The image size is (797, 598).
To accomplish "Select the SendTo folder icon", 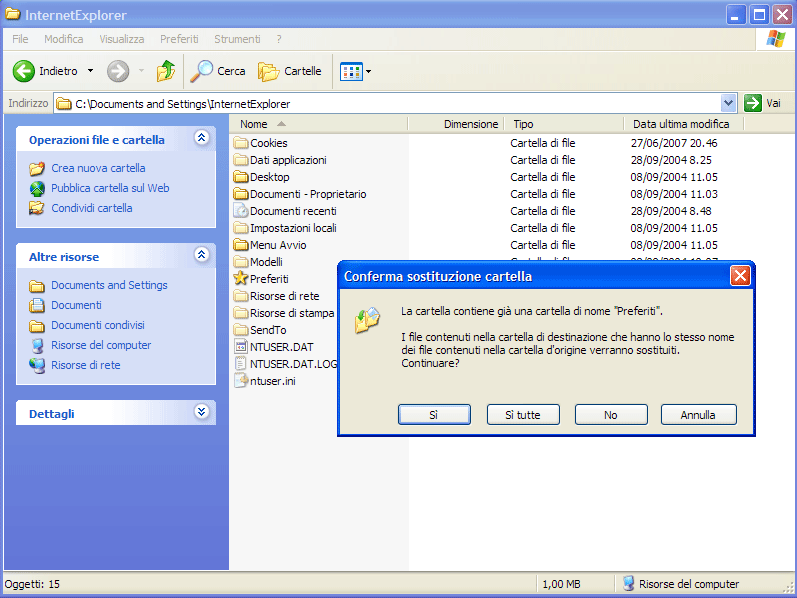I will (x=241, y=330).
